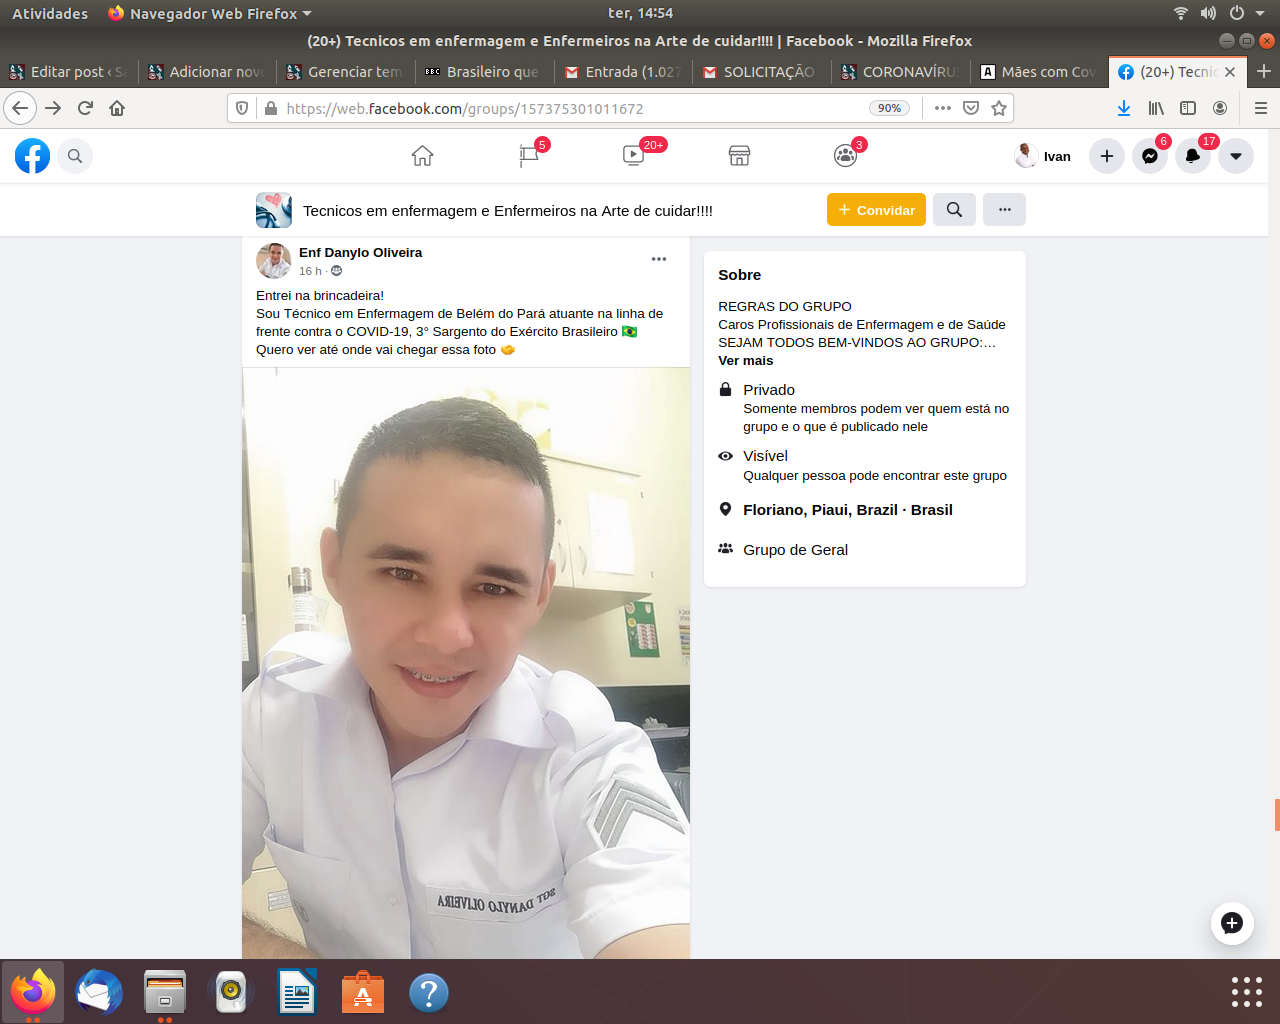
Task: Open Enf Danylo Oliveira's profile link
Action: pyautogui.click(x=360, y=253)
